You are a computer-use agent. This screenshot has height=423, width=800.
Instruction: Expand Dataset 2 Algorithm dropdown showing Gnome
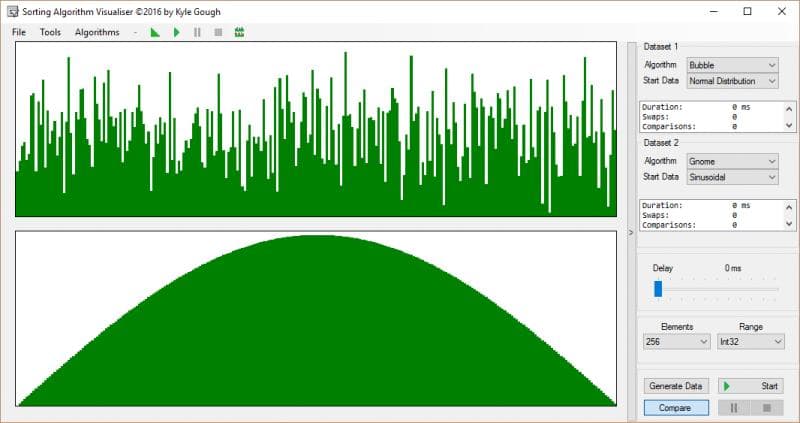pyautogui.click(x=732, y=161)
